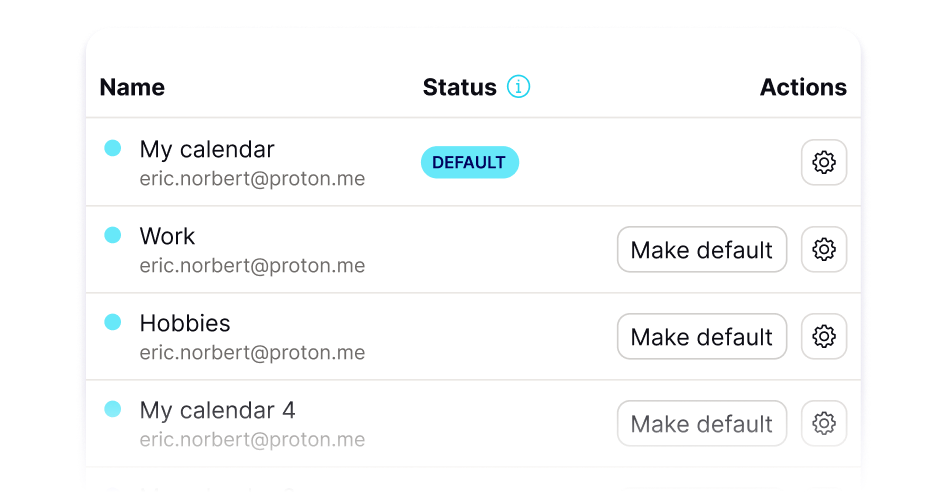Select the My calendar name

[x=207, y=149]
